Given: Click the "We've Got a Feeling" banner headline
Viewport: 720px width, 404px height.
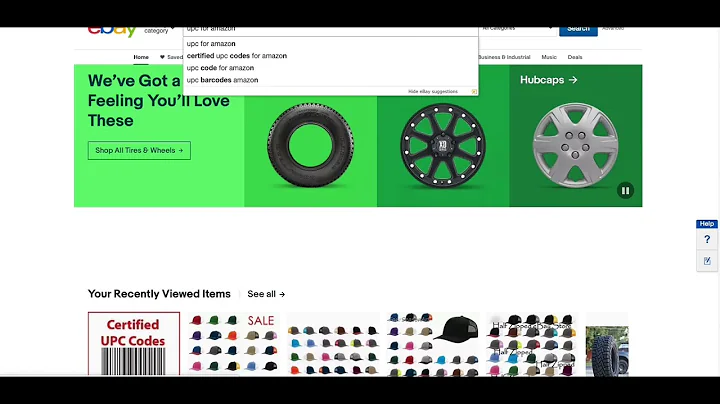Looking at the screenshot, I should [x=158, y=101].
